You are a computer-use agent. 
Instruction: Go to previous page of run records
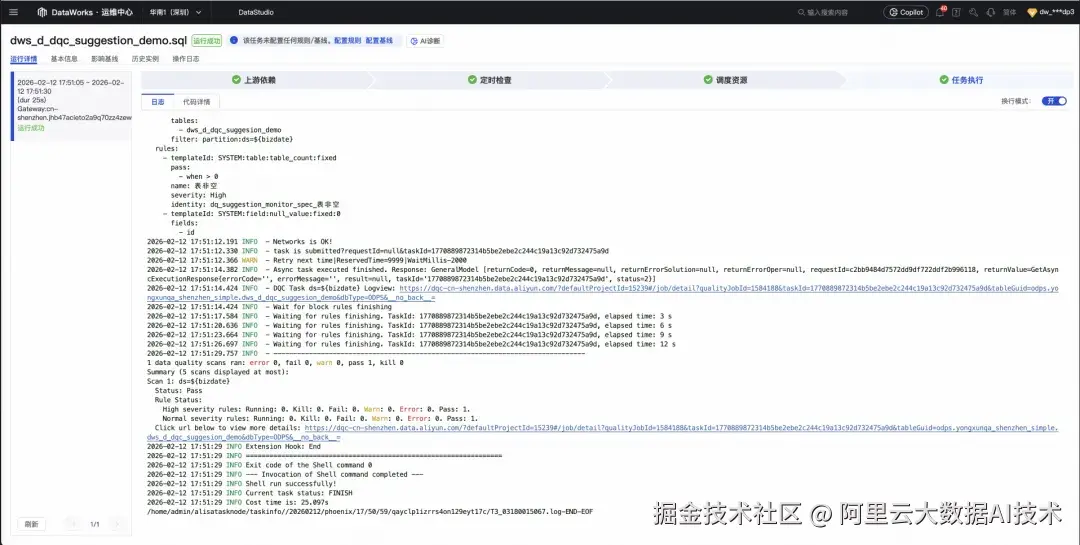click(73, 524)
